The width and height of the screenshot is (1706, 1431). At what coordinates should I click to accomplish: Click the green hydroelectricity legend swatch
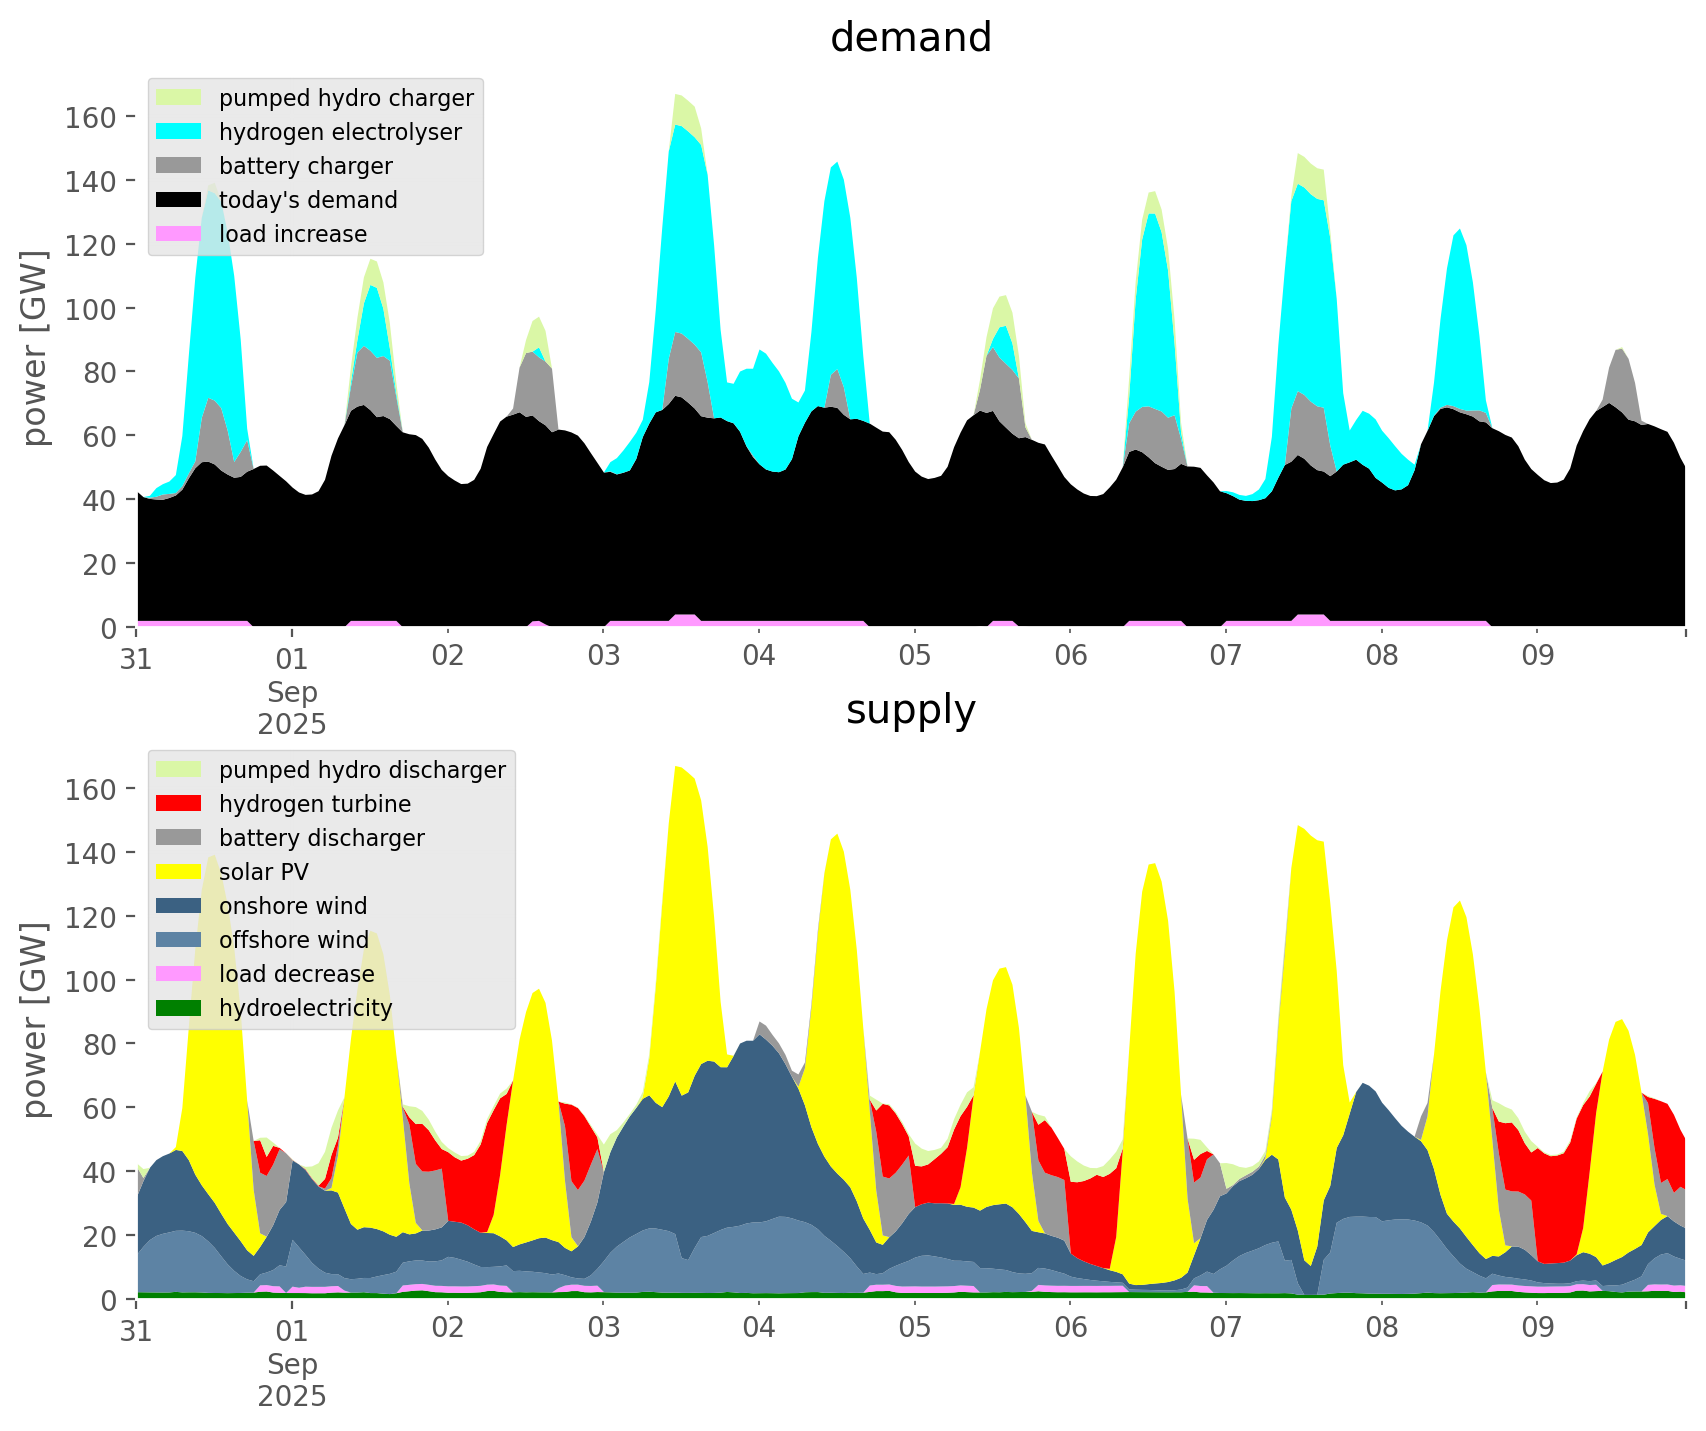(180, 1008)
